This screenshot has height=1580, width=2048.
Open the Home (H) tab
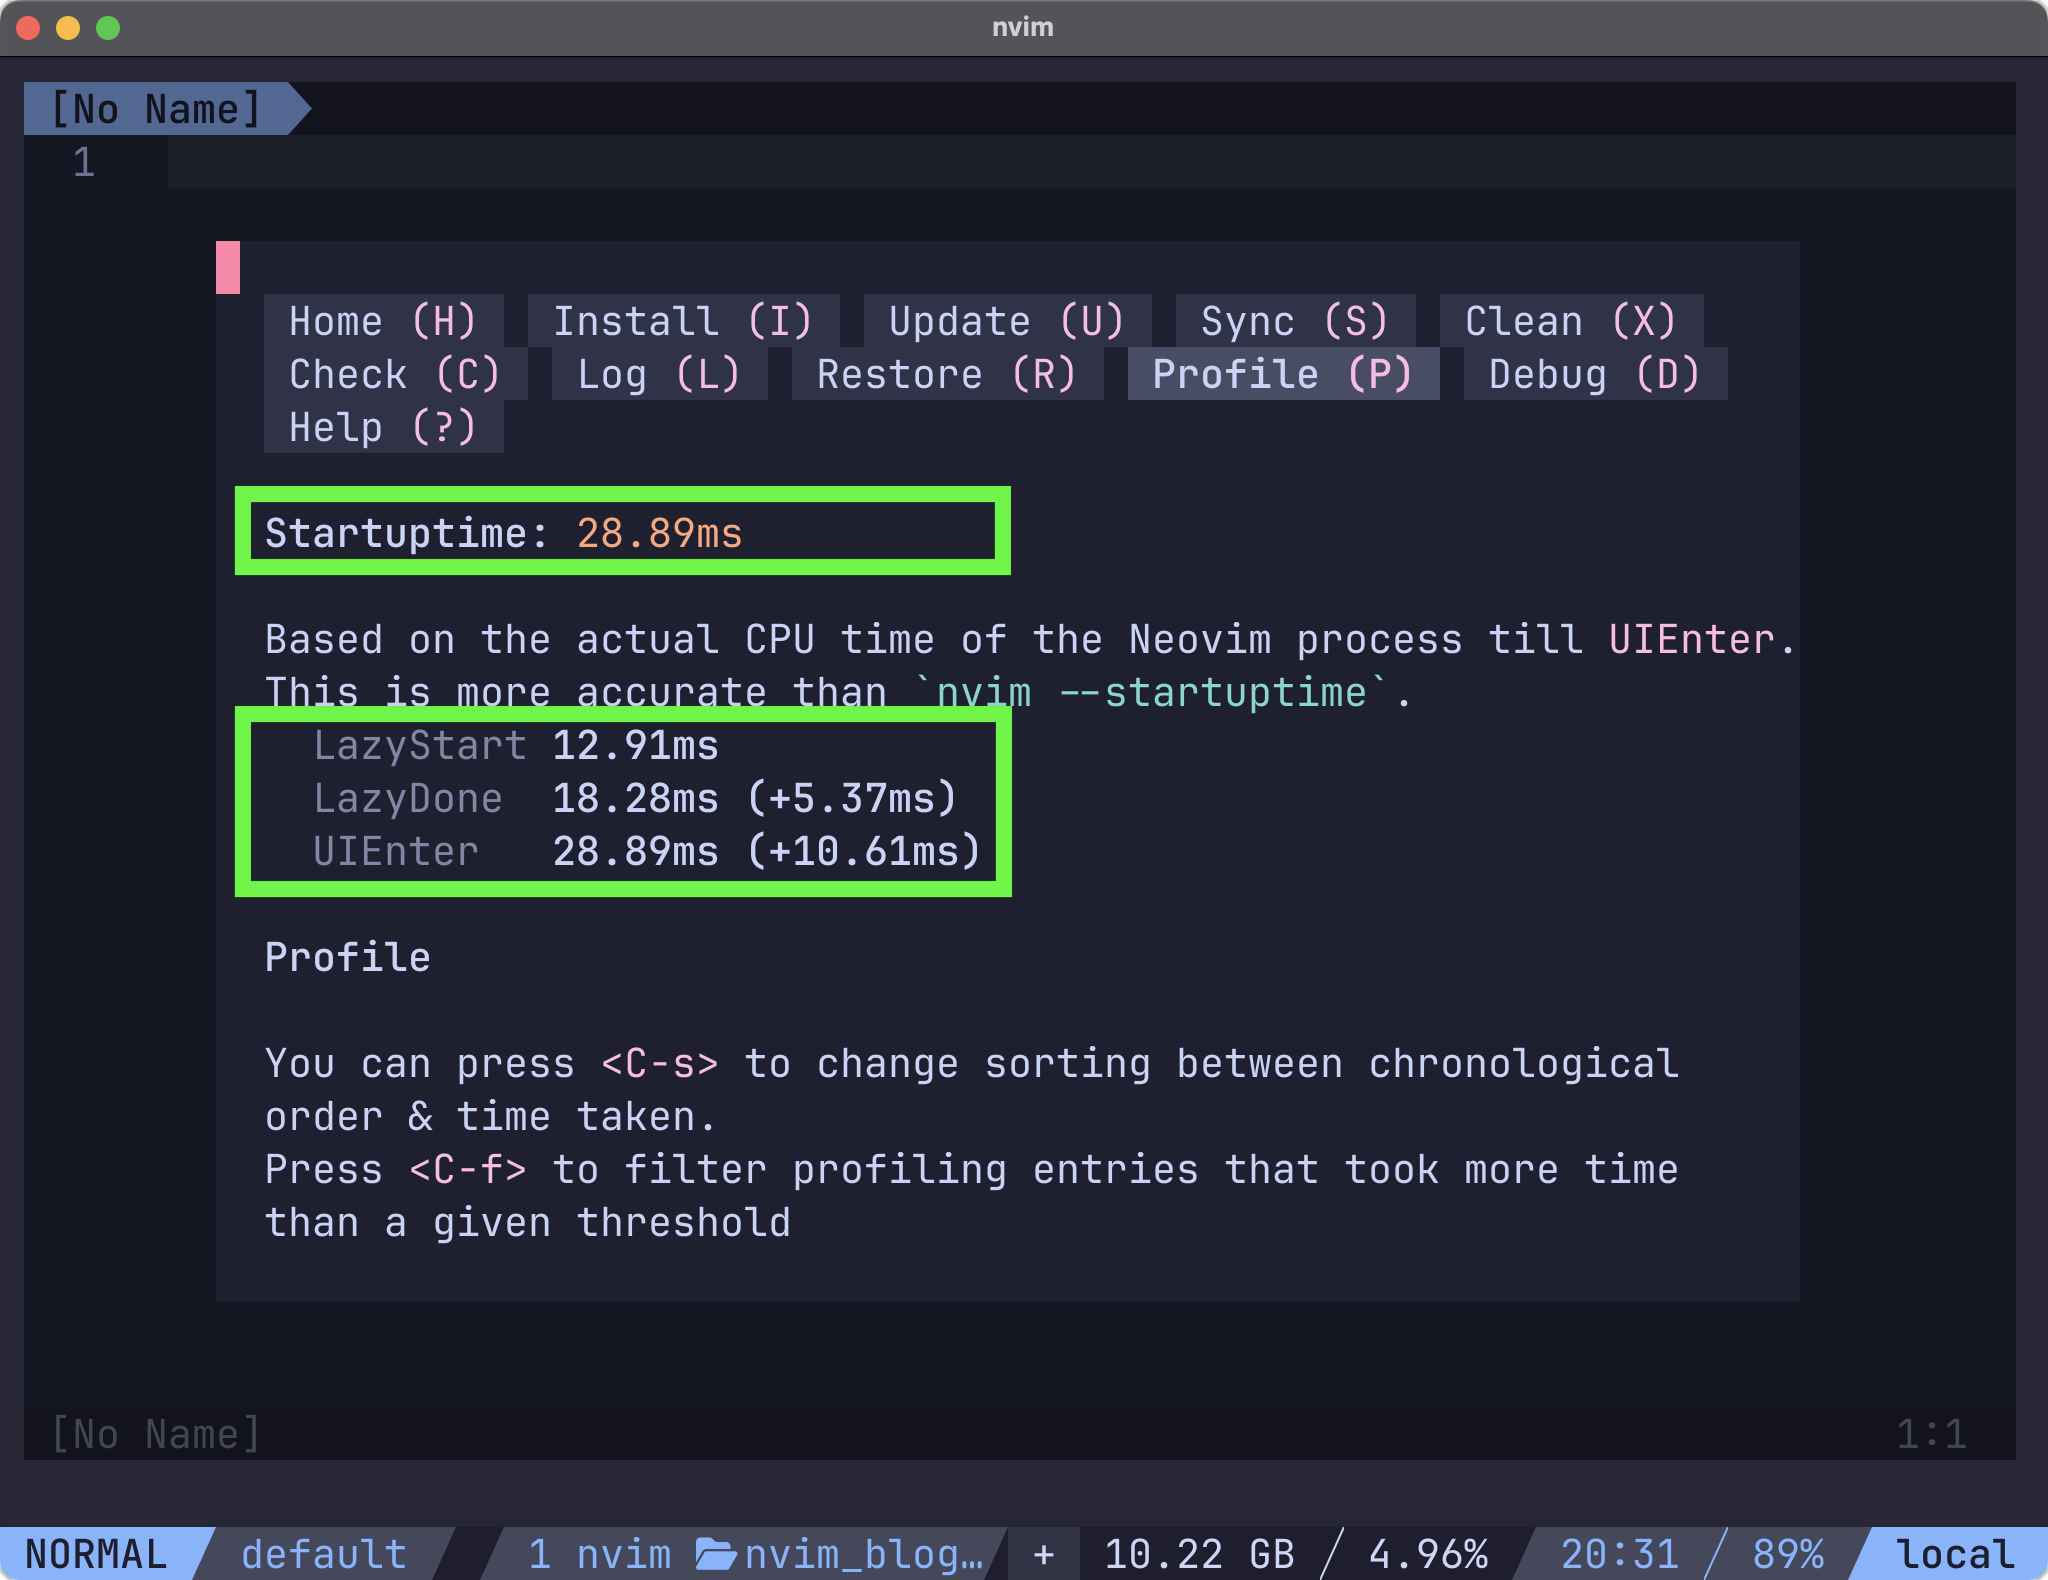click(383, 322)
